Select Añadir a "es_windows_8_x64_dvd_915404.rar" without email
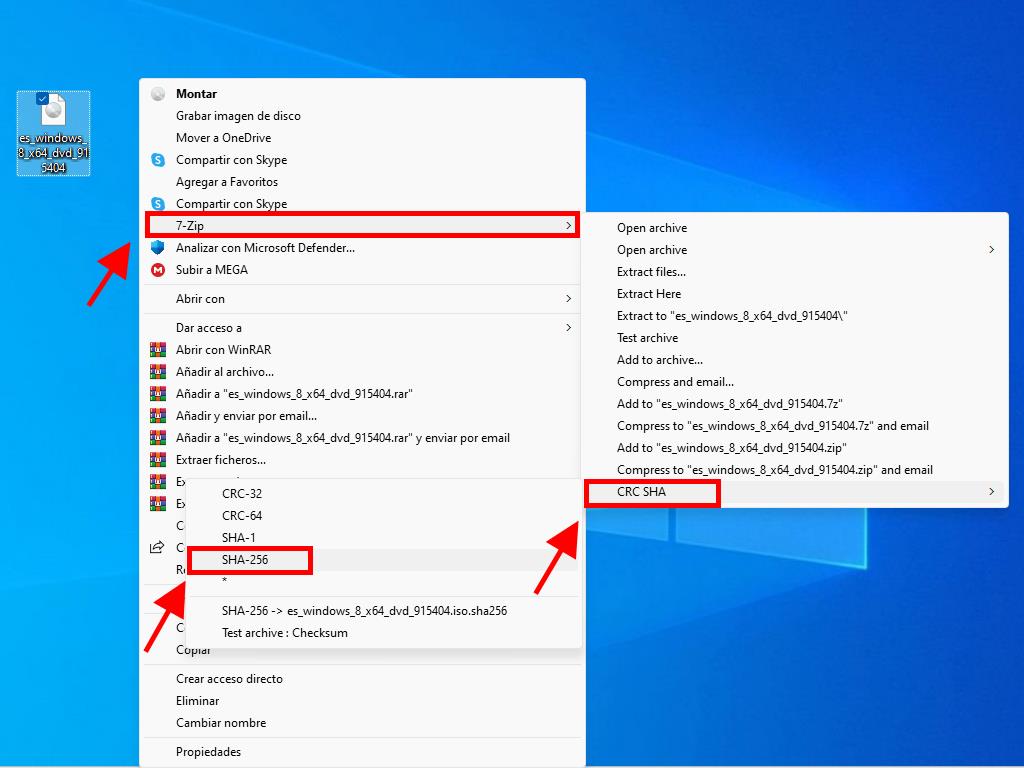 pyautogui.click(x=294, y=394)
